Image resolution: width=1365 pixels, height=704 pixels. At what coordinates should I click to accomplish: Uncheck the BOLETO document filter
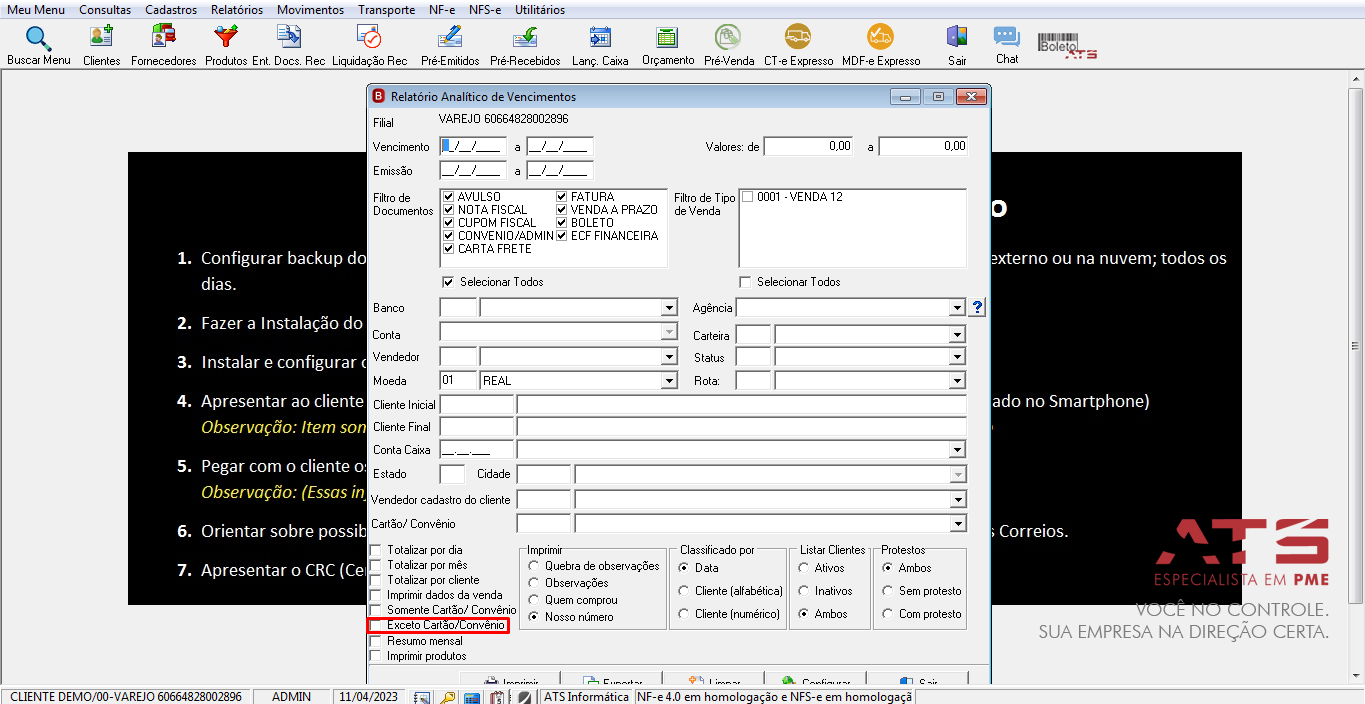(x=562, y=223)
